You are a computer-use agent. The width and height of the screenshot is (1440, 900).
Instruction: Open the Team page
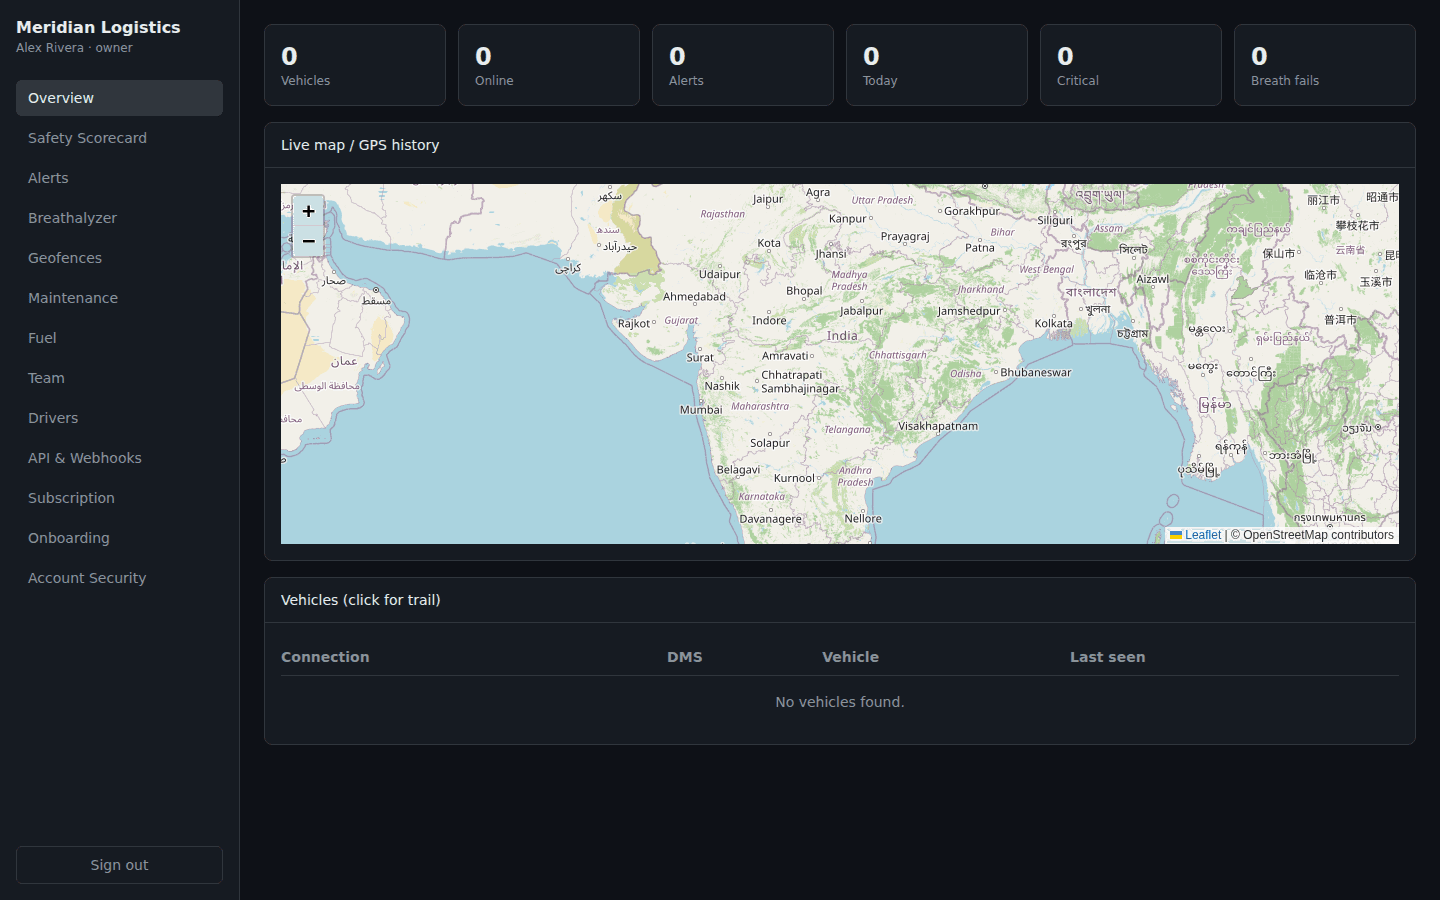pos(119,378)
